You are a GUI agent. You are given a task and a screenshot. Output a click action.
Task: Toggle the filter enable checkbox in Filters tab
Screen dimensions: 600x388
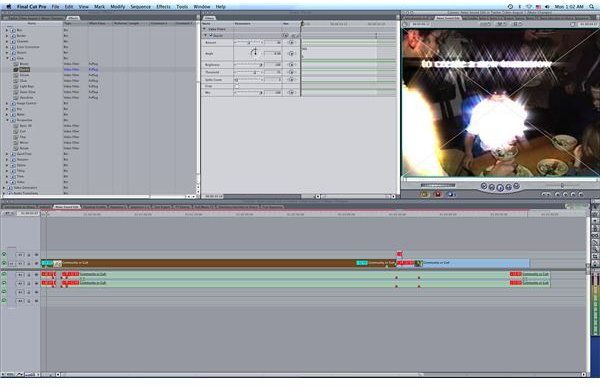click(x=210, y=35)
